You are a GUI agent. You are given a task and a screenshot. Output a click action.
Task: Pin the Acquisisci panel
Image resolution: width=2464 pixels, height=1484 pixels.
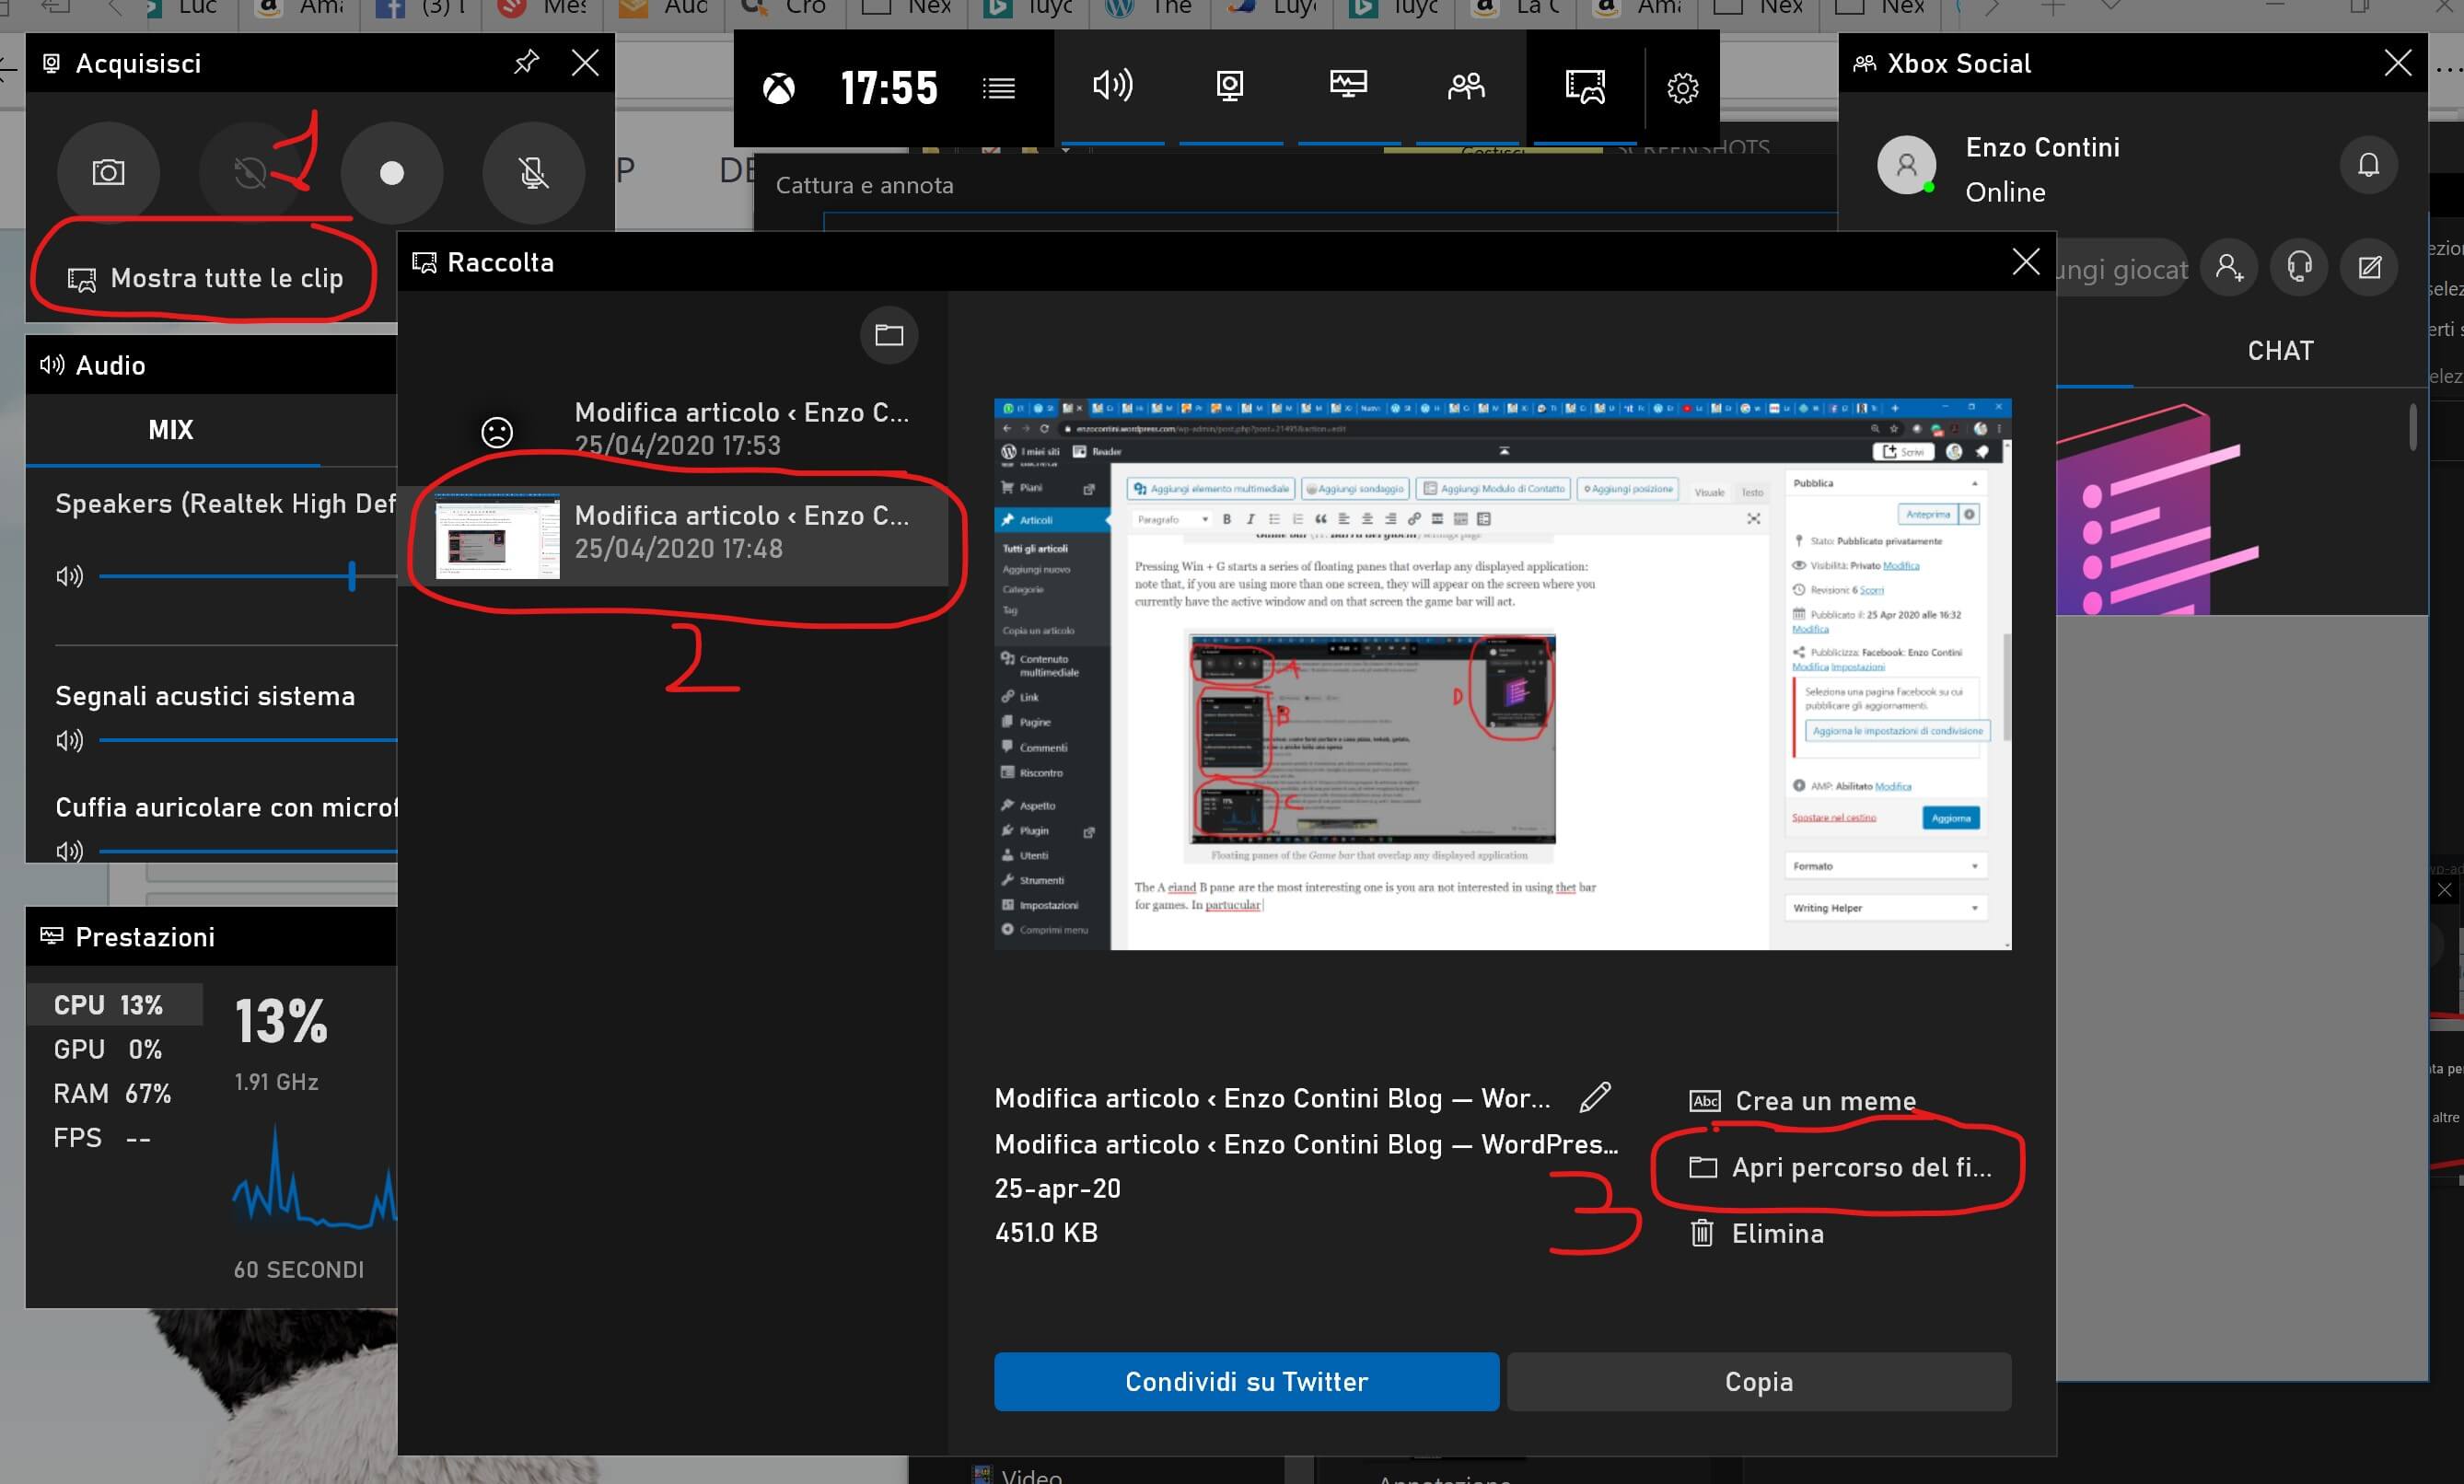(525, 62)
